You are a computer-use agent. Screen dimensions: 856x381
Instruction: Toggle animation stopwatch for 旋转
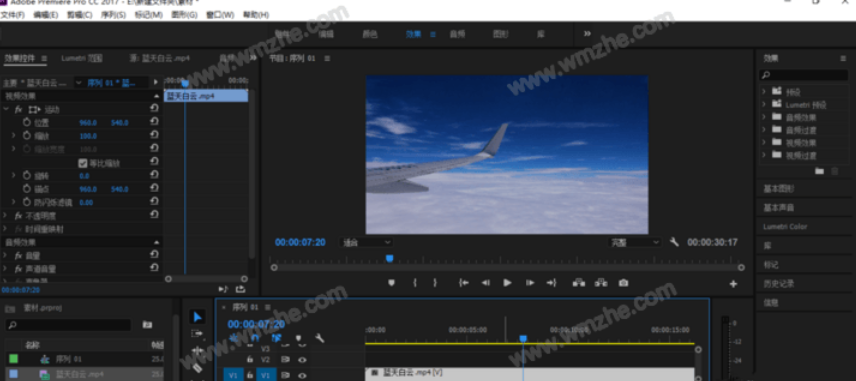coord(27,176)
